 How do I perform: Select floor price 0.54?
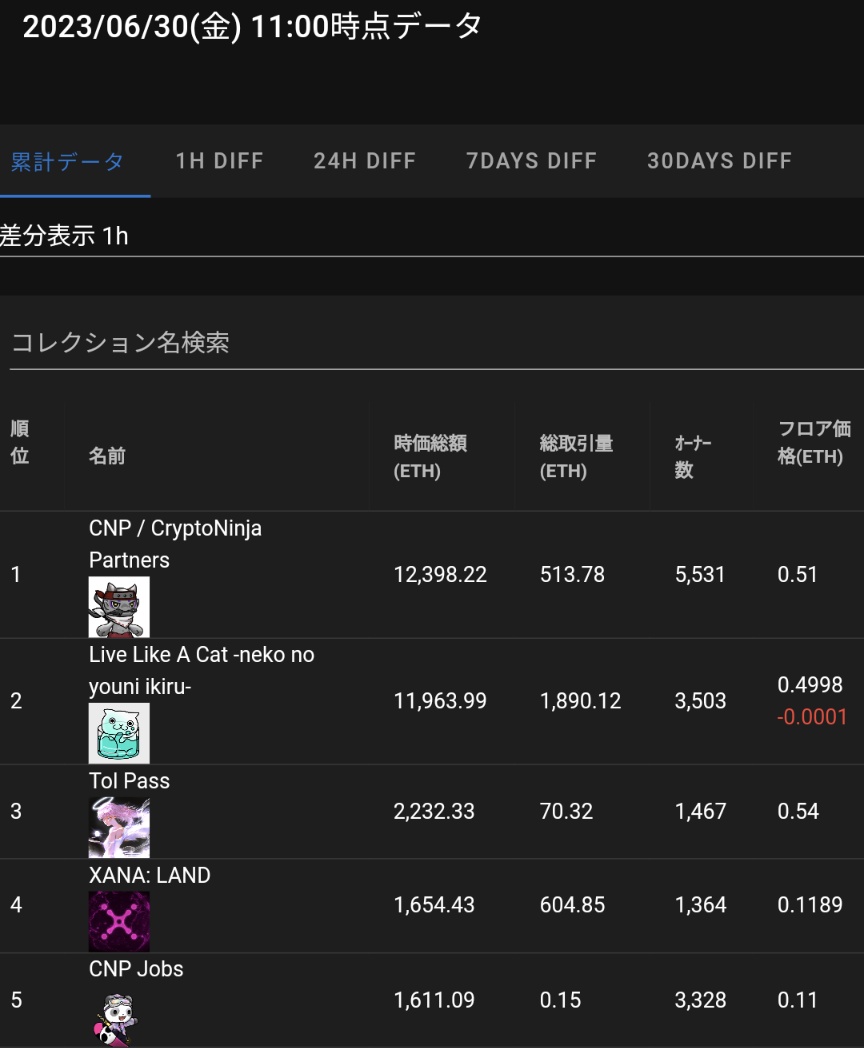coord(797,811)
